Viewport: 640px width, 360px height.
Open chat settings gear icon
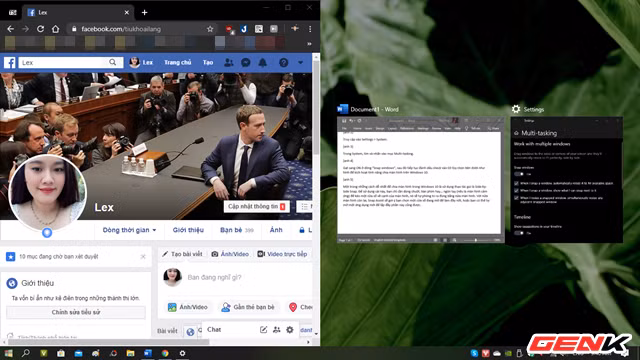289,329
